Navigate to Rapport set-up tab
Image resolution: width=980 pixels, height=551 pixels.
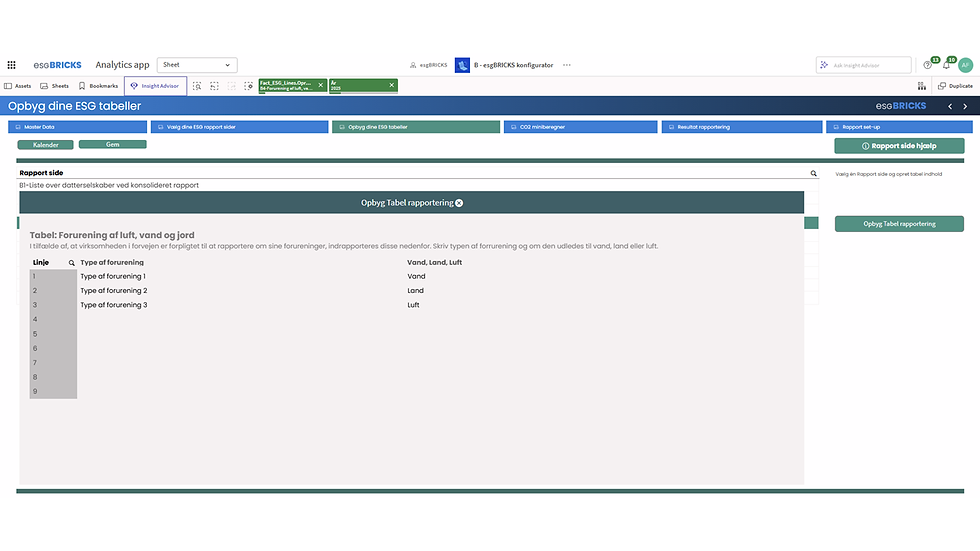[x=899, y=127]
